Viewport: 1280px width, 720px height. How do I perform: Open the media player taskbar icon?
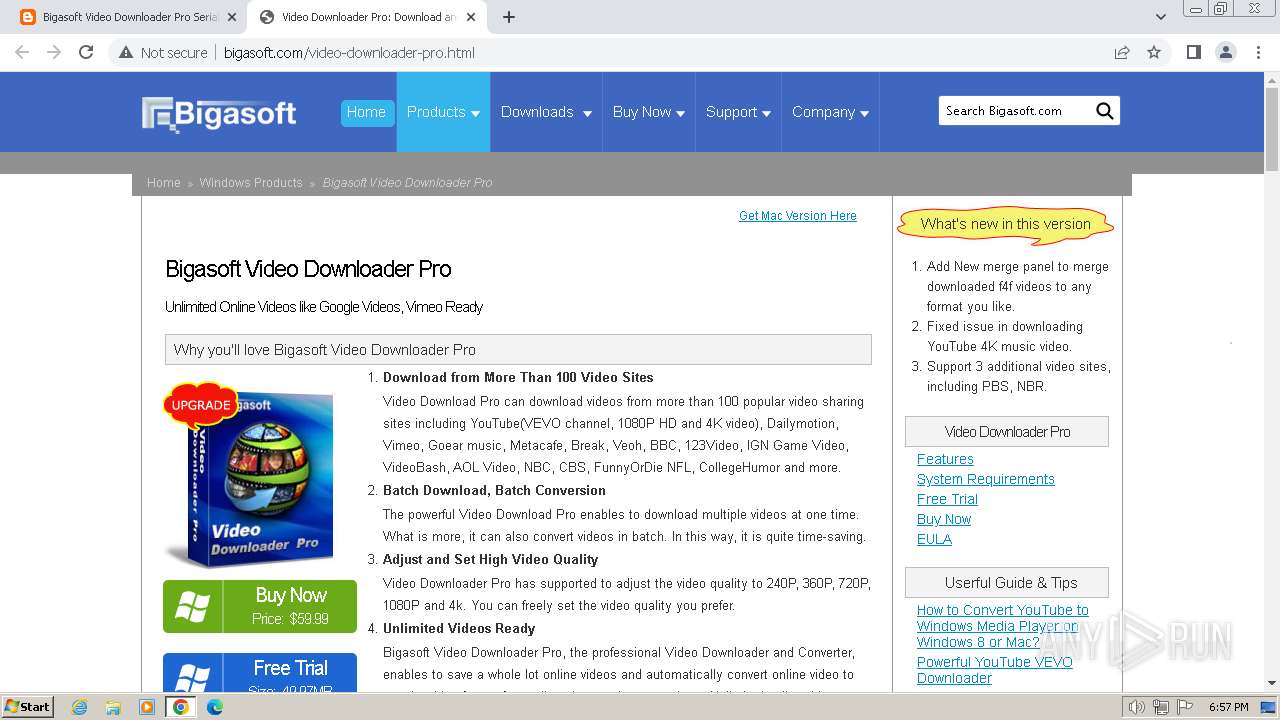(147, 707)
